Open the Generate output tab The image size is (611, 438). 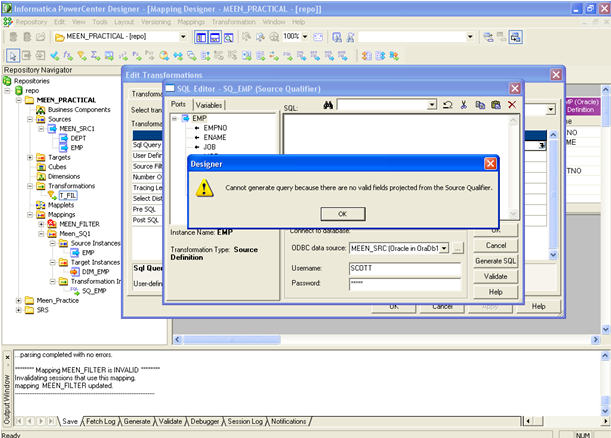pyautogui.click(x=137, y=421)
